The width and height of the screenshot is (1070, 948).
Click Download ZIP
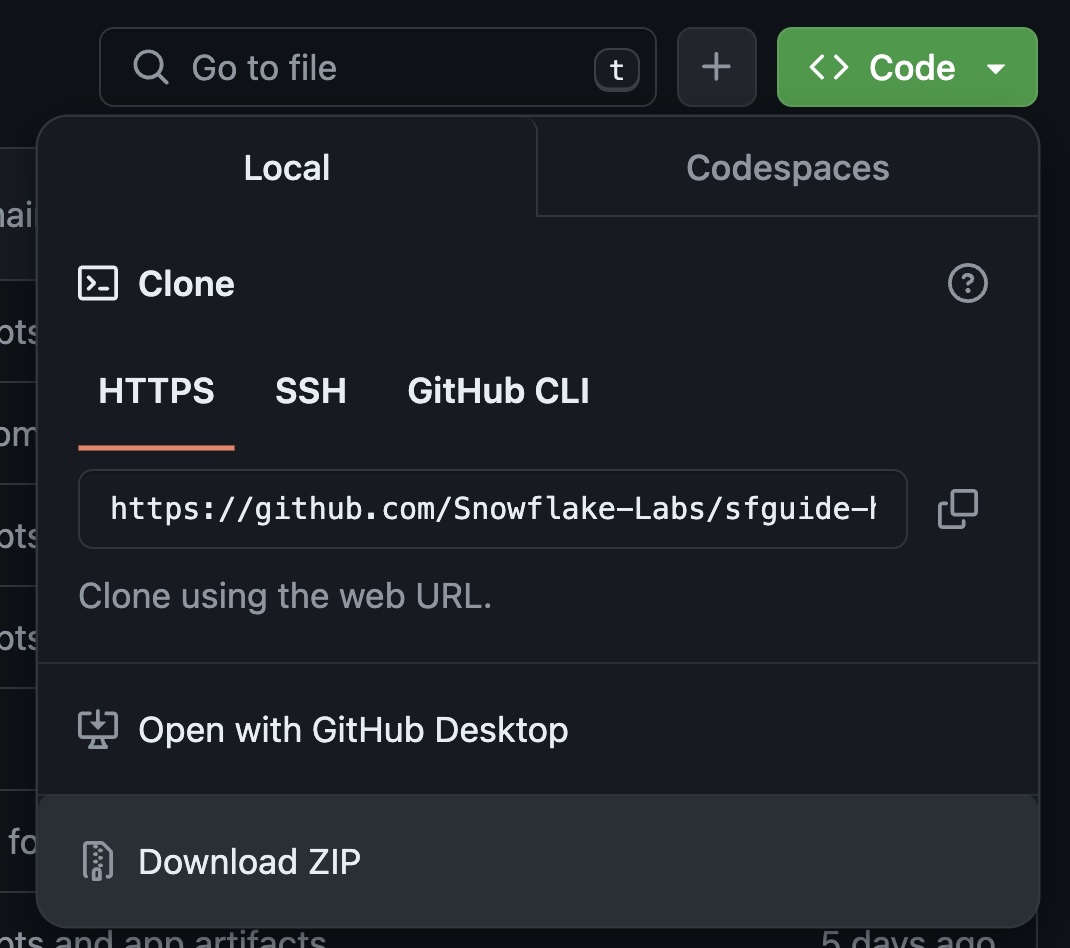(x=250, y=861)
